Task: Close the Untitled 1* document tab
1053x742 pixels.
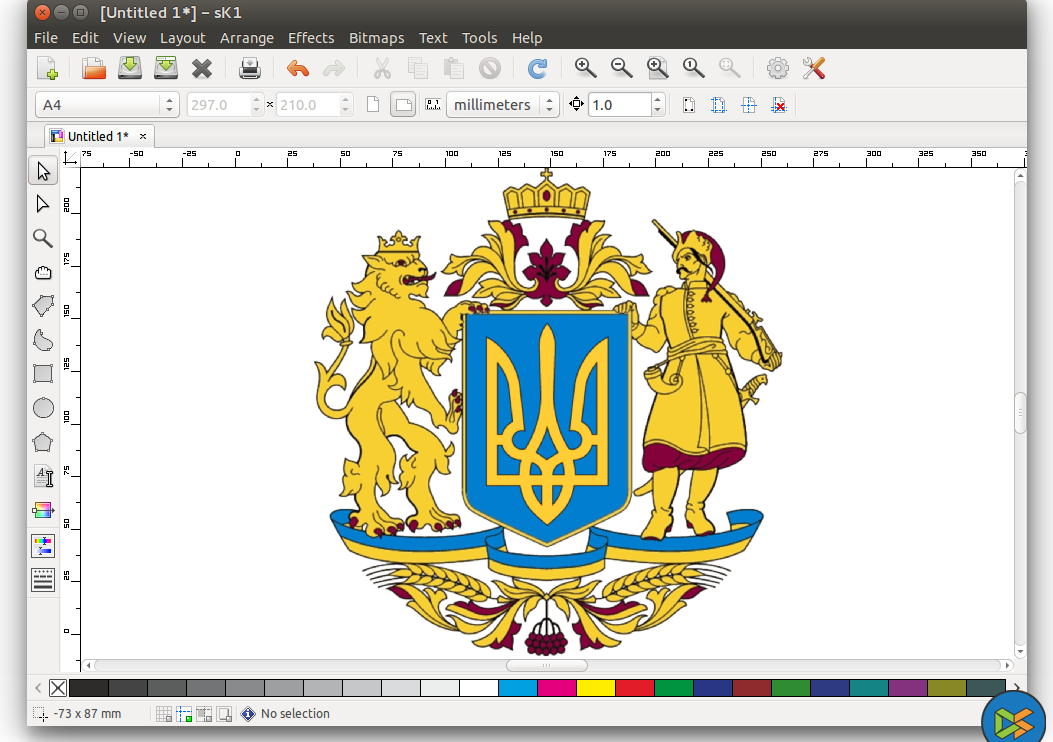Action: coord(143,136)
